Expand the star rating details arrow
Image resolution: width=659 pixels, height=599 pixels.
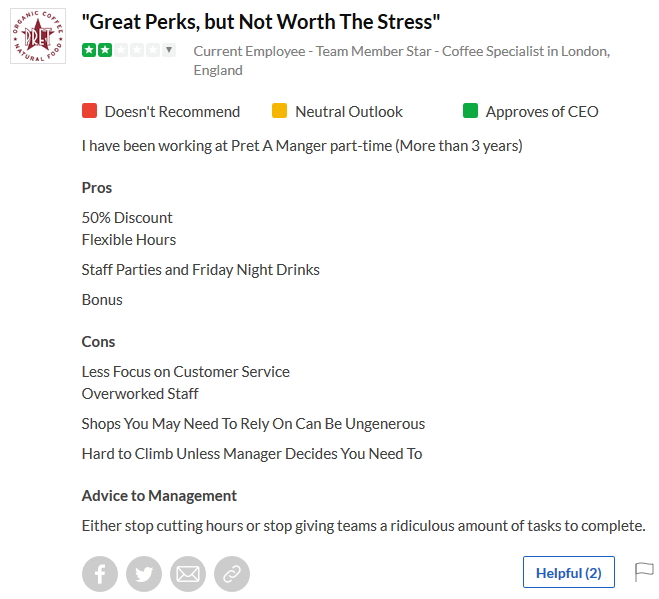point(169,50)
